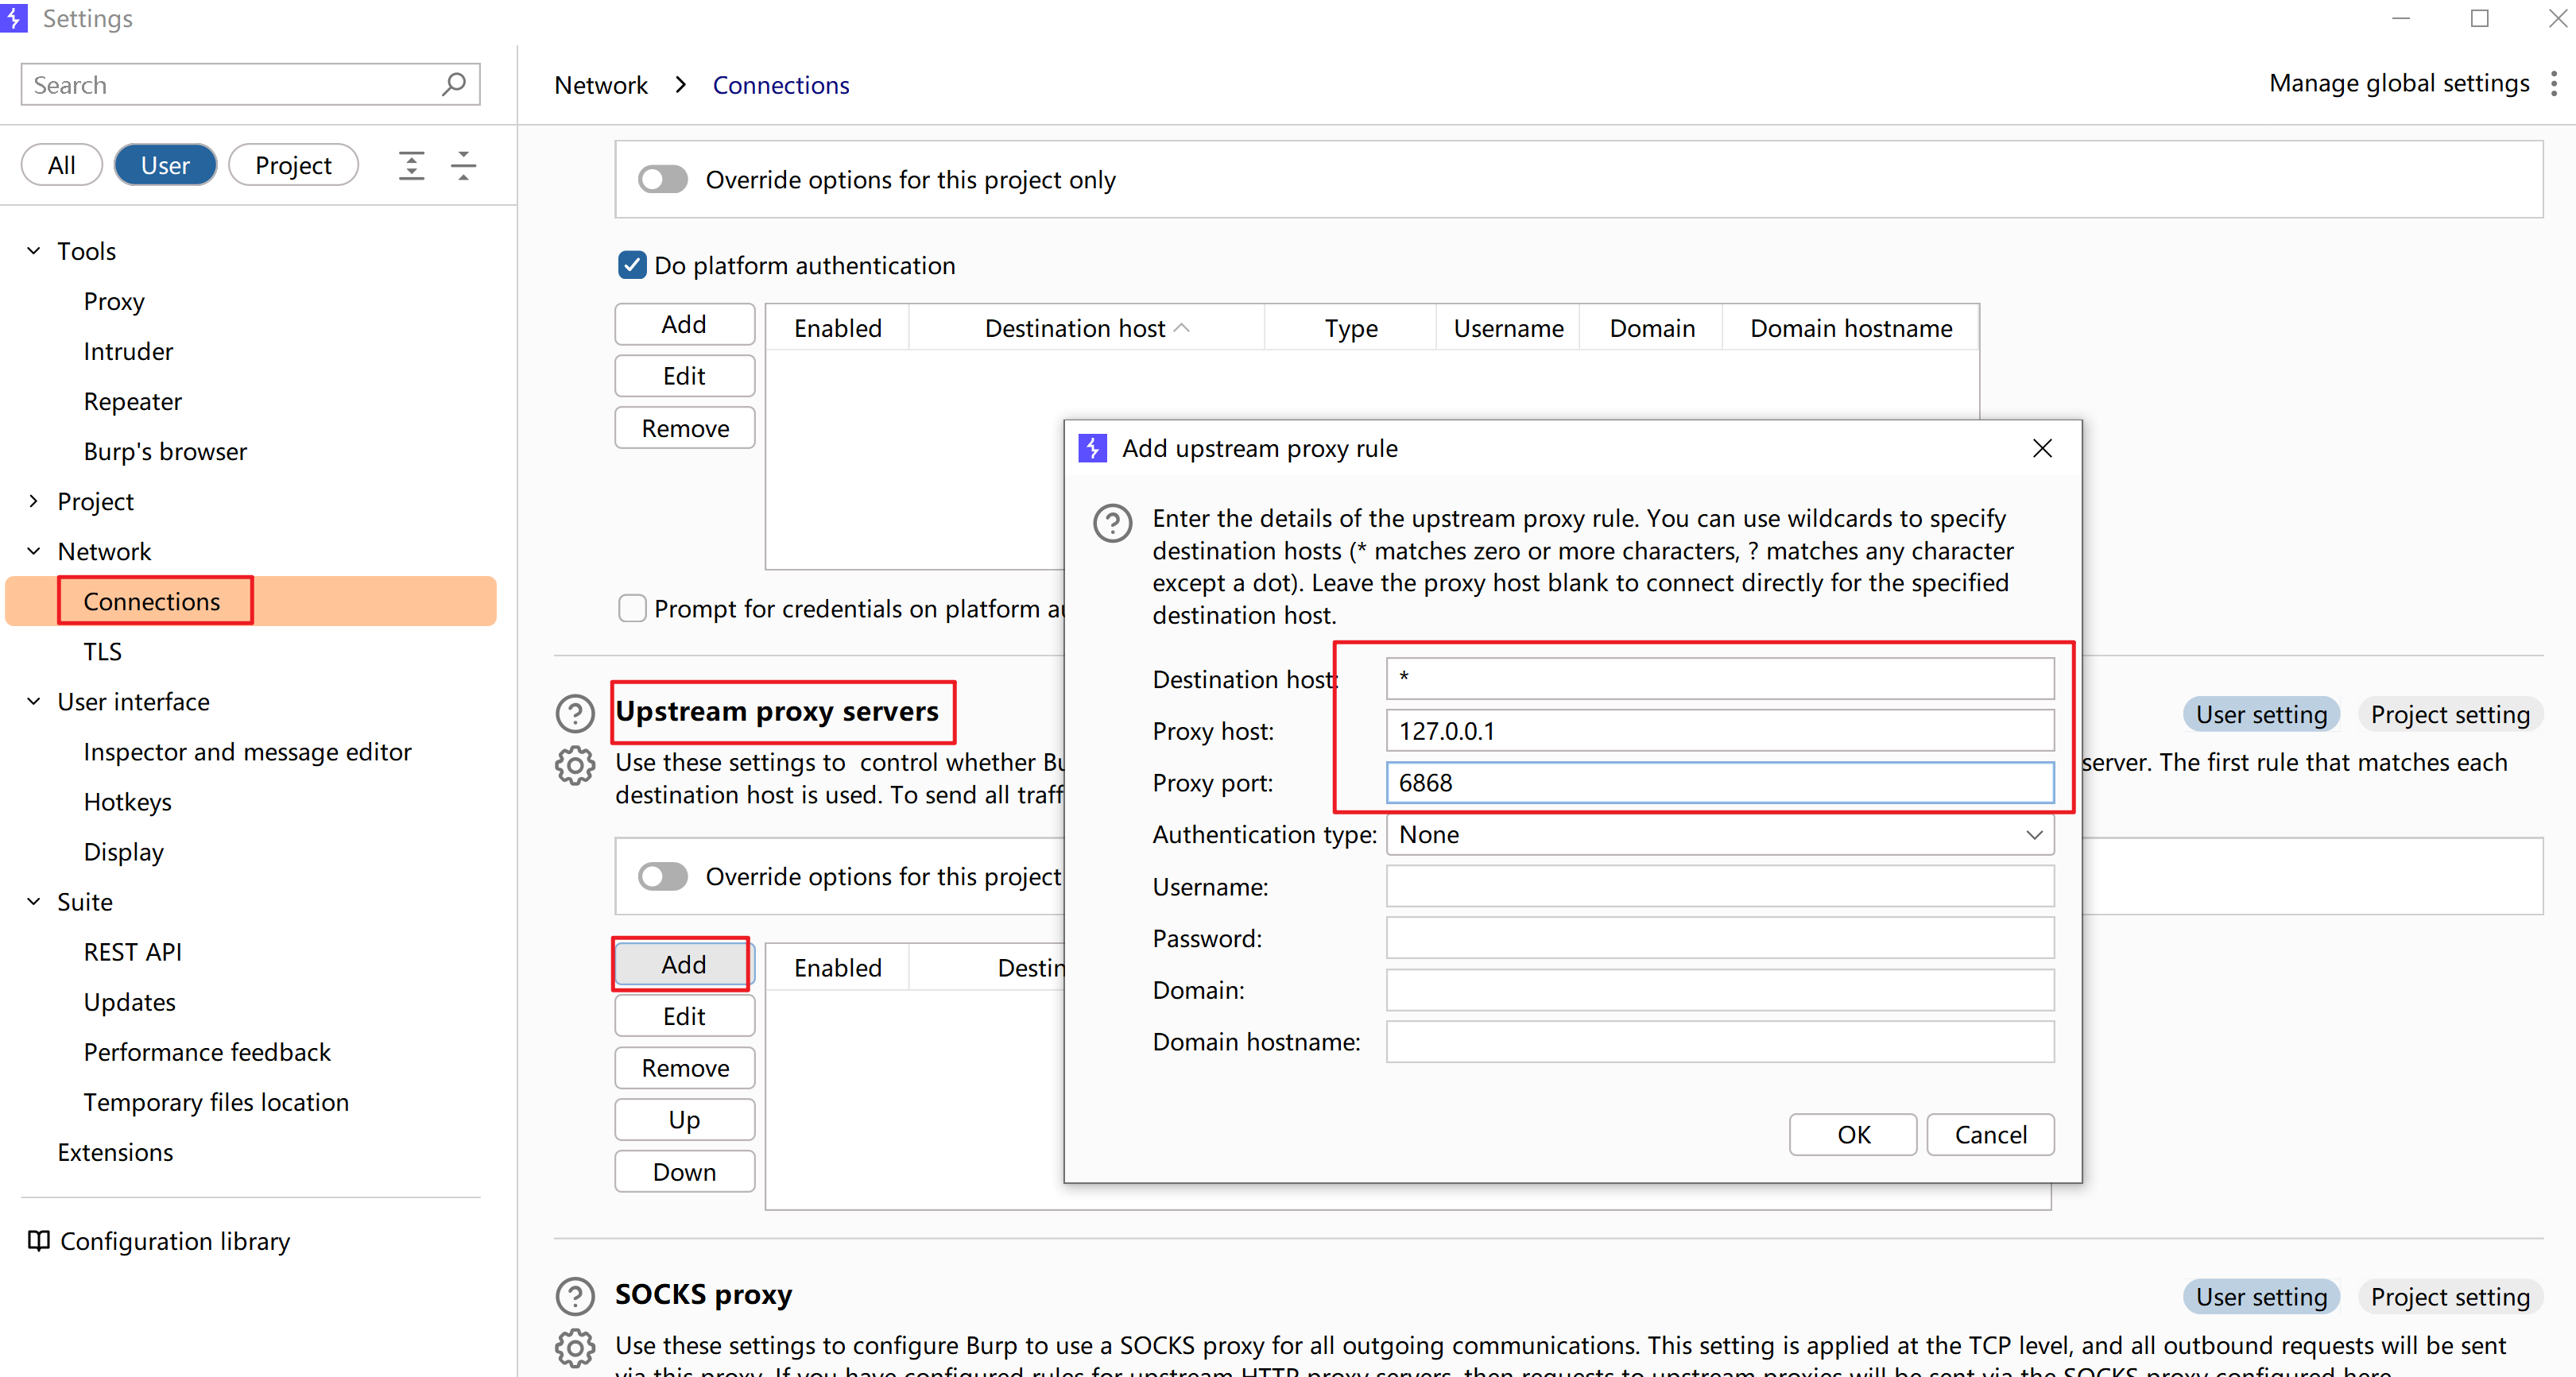
Task: Collapse the User interface tree section
Action: [33, 701]
